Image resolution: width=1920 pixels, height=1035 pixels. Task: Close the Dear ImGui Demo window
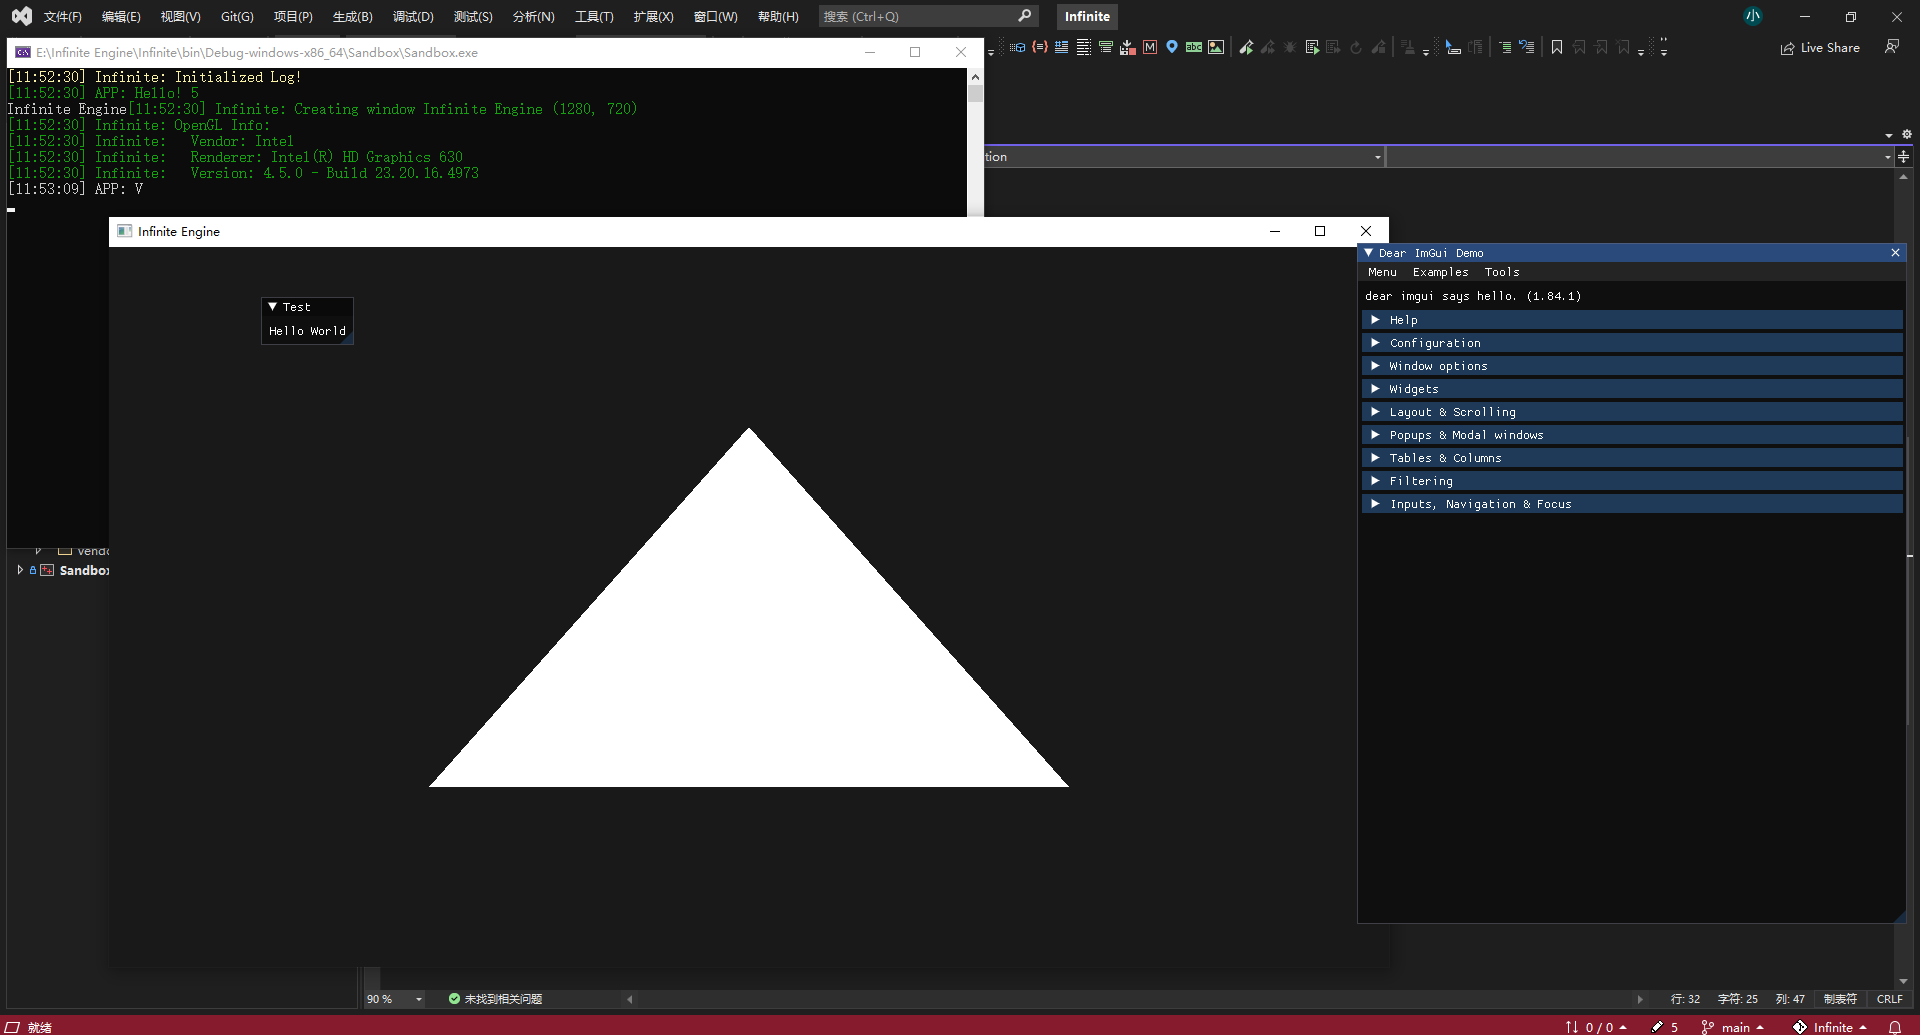tap(1895, 253)
